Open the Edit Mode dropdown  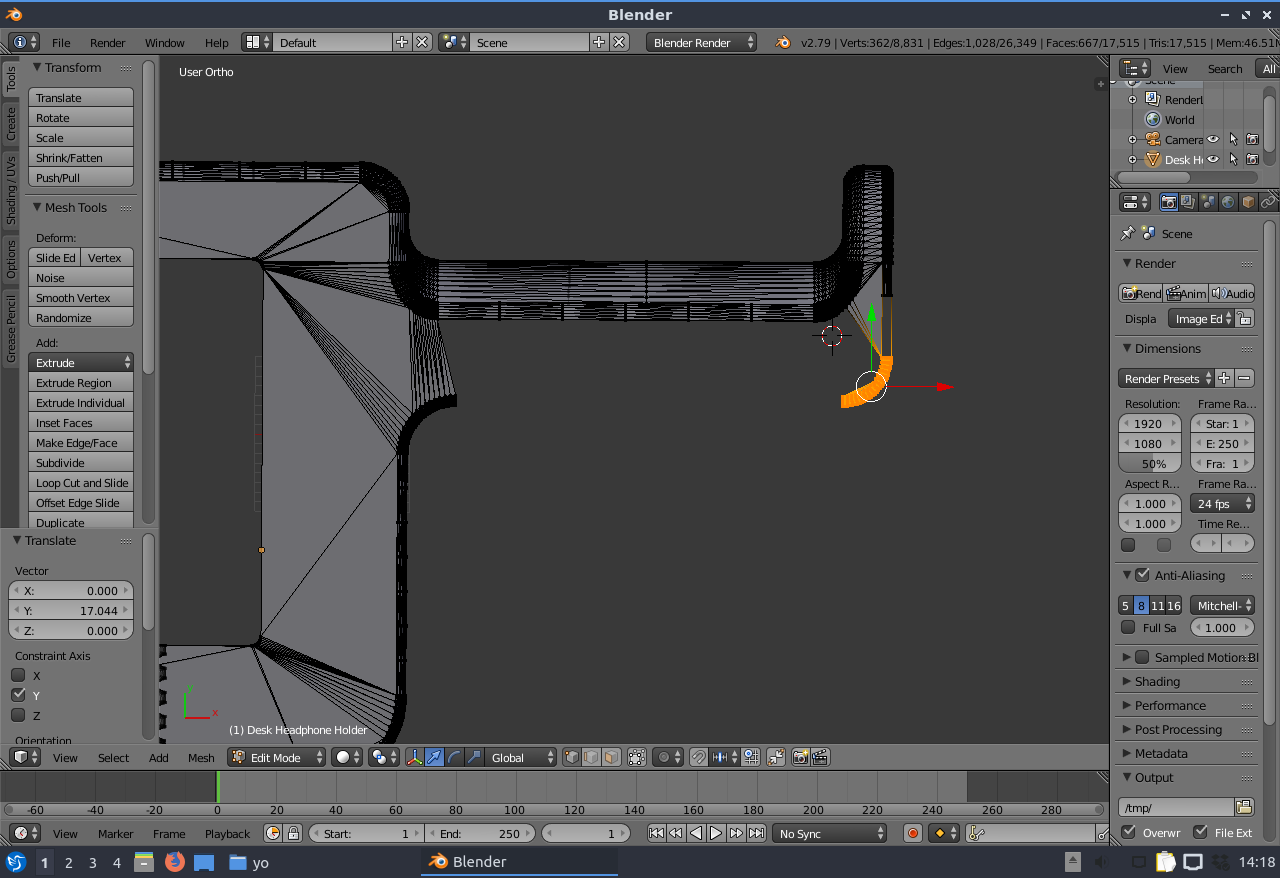pyautogui.click(x=276, y=758)
